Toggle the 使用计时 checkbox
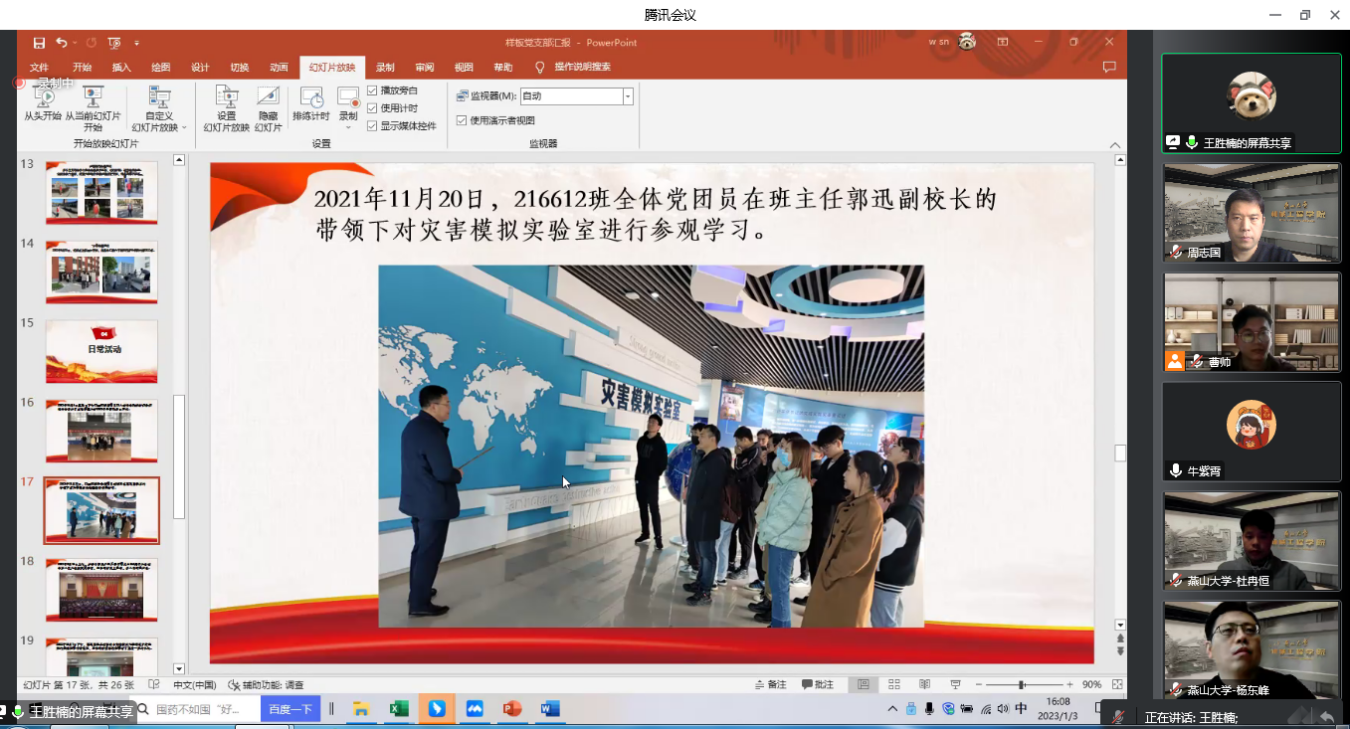This screenshot has height=729, width=1350. pyautogui.click(x=372, y=108)
